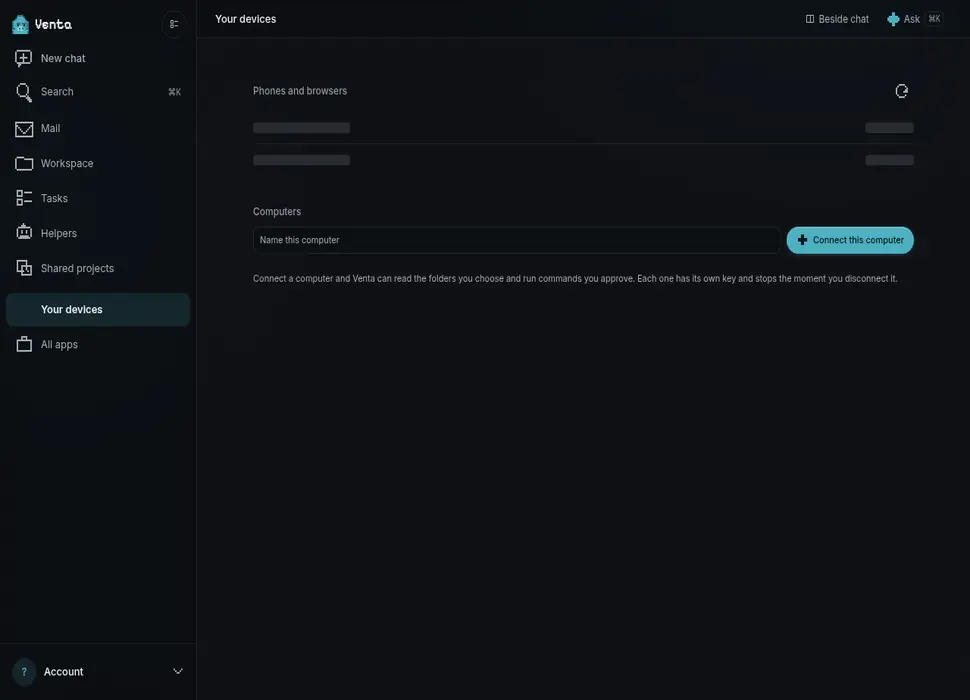
Task: Expand the Account menu chevron
Action: pyautogui.click(x=178, y=672)
